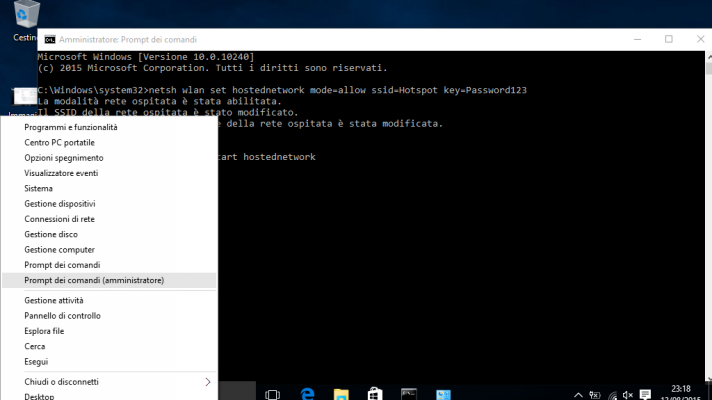Image resolution: width=712 pixels, height=400 pixels.
Task: Open the battery status tray icon
Action: pos(594,395)
